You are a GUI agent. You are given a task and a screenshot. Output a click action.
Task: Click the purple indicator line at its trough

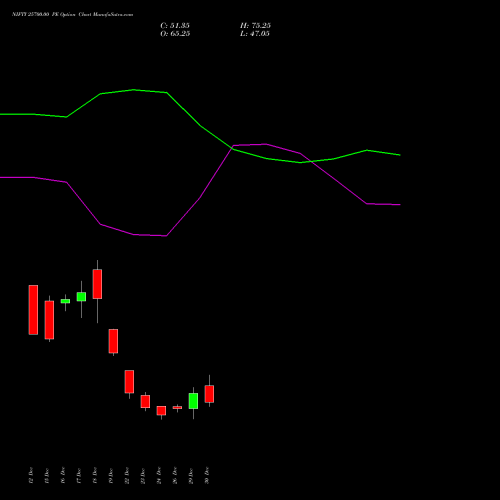(166, 236)
